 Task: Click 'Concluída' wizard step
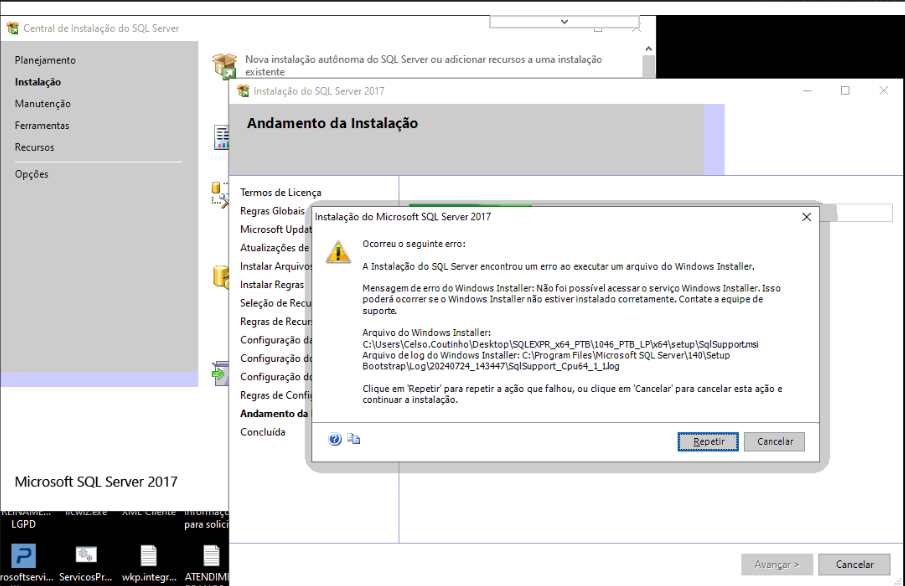pos(263,432)
